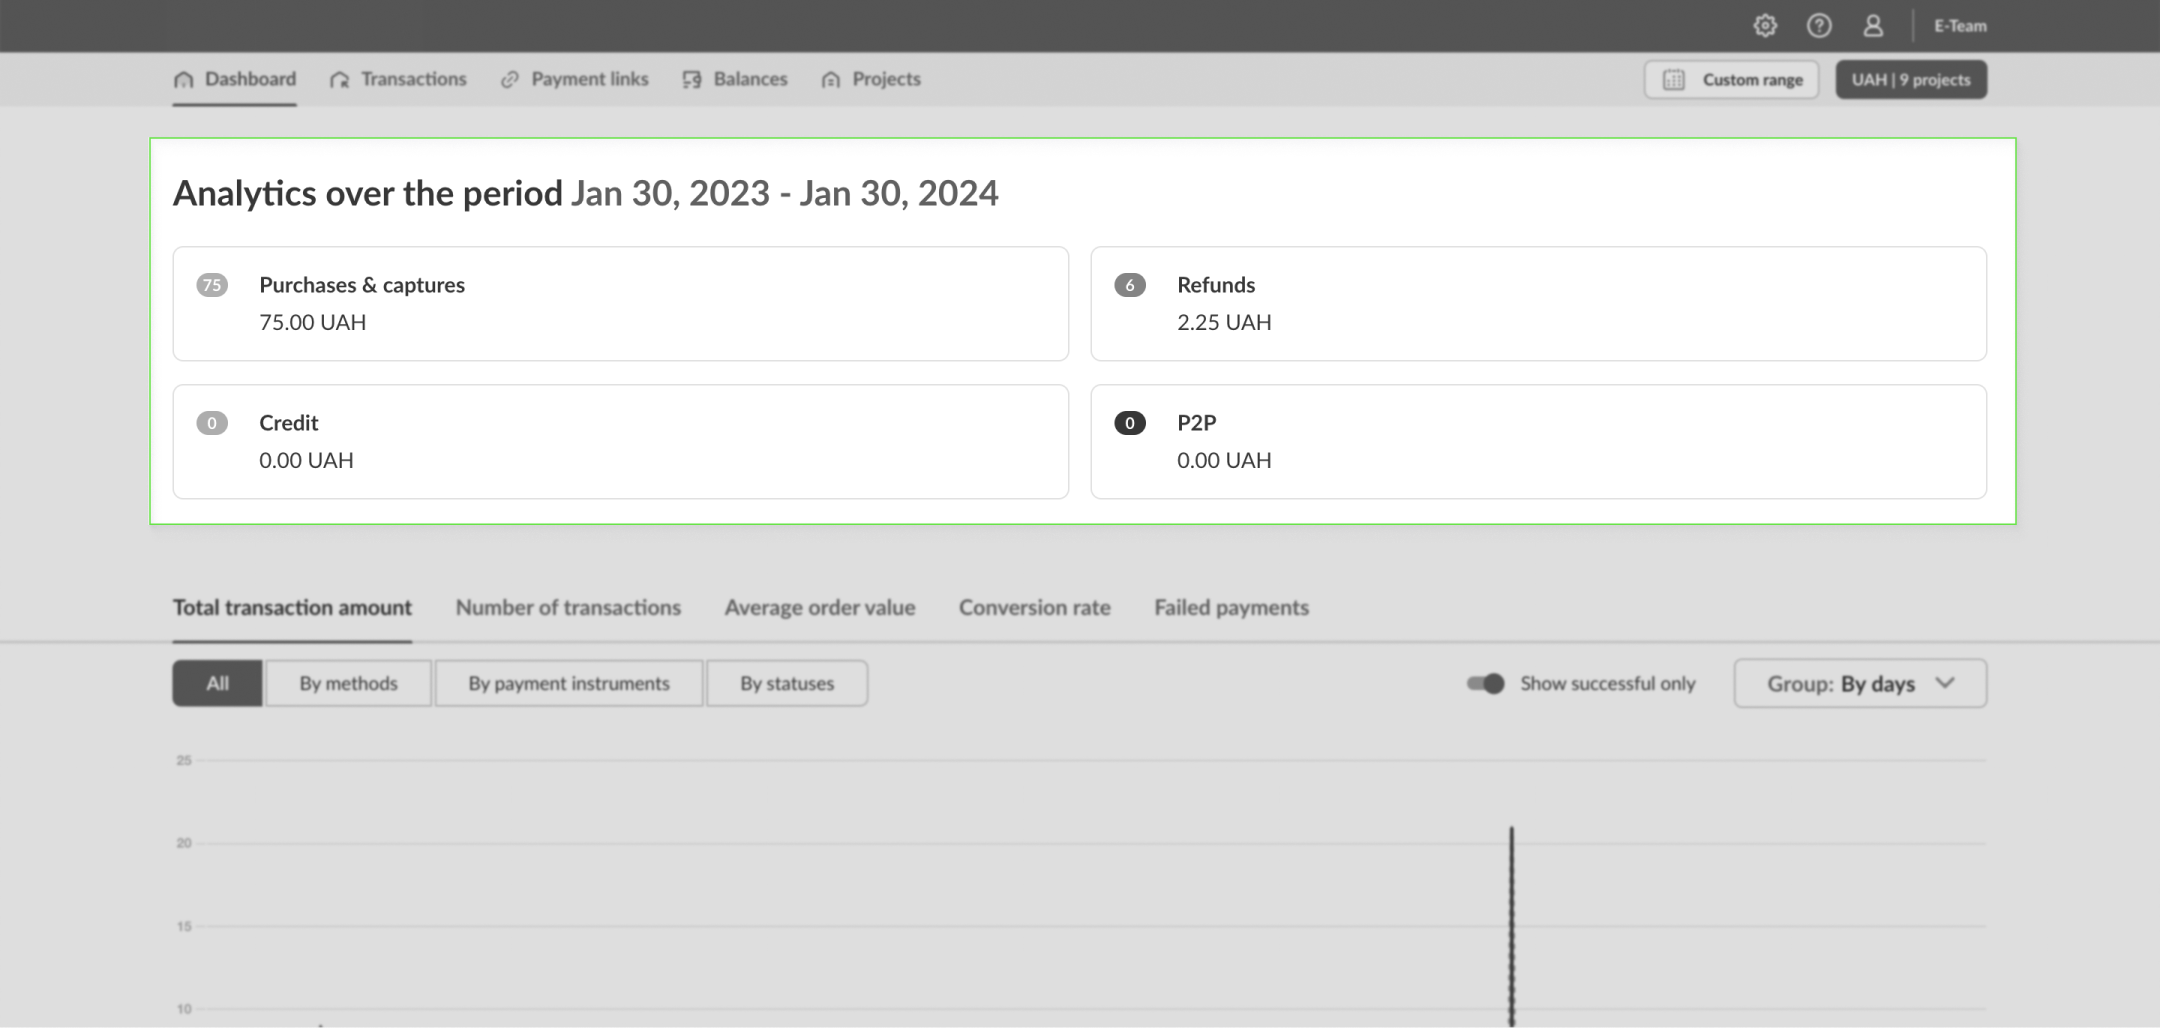Open the Purchases & captures card
The width and height of the screenshot is (2160, 1028).
click(x=620, y=303)
